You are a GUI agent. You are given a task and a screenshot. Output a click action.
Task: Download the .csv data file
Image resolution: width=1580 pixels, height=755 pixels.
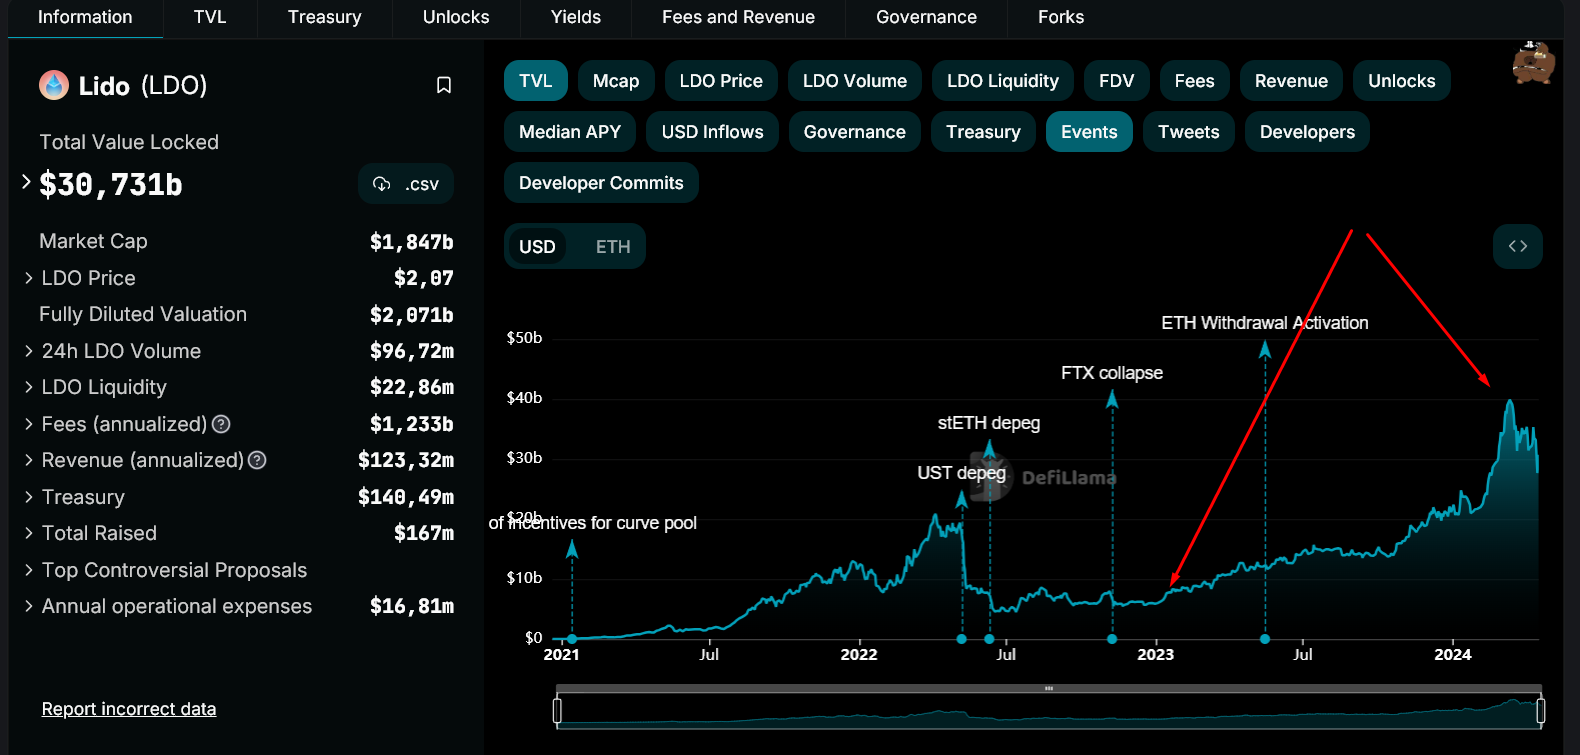point(406,184)
